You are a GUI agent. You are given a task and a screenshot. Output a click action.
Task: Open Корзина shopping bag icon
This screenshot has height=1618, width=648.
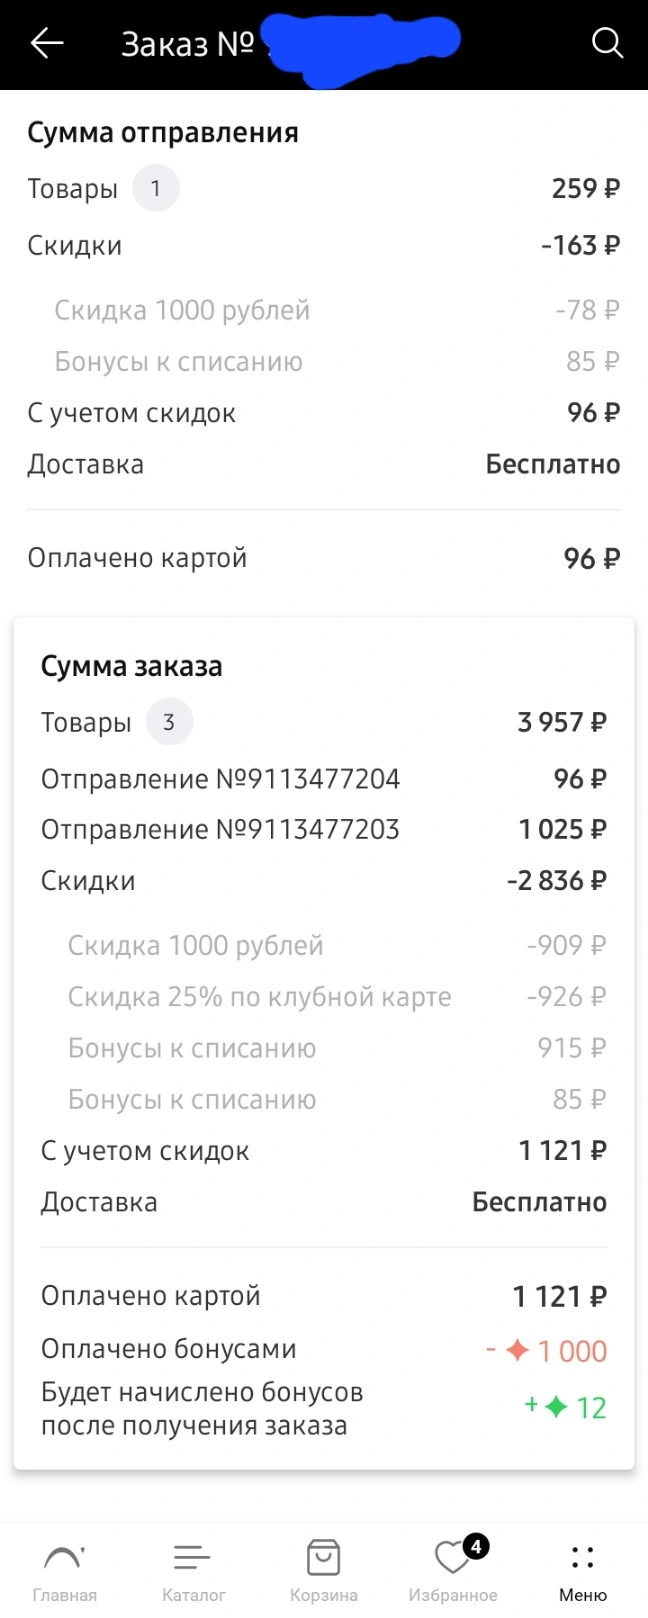[323, 1557]
